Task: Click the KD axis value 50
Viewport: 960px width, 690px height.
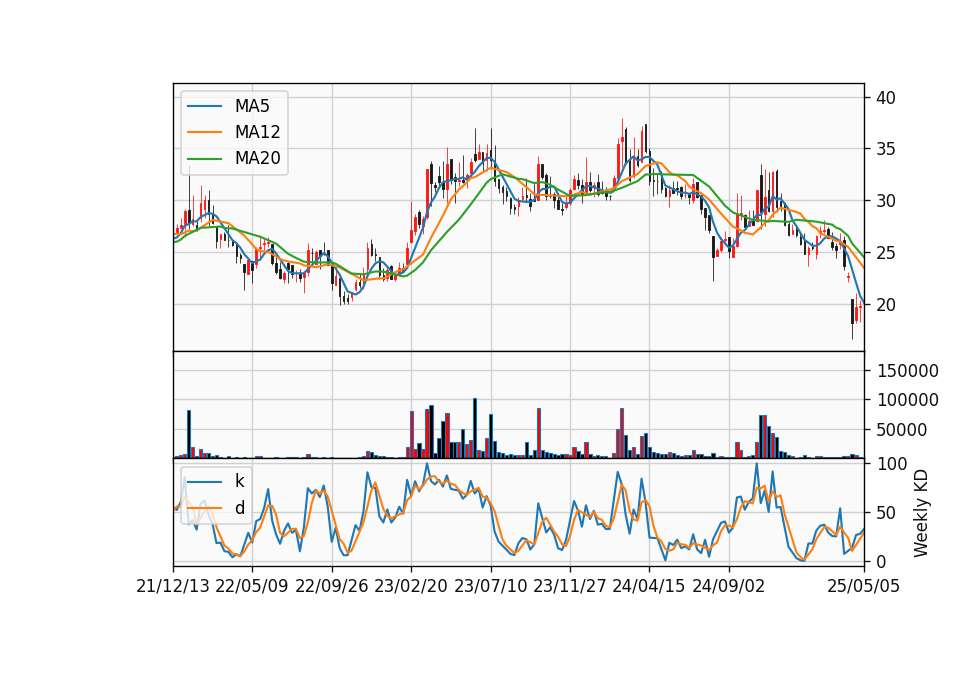Action: coord(885,513)
